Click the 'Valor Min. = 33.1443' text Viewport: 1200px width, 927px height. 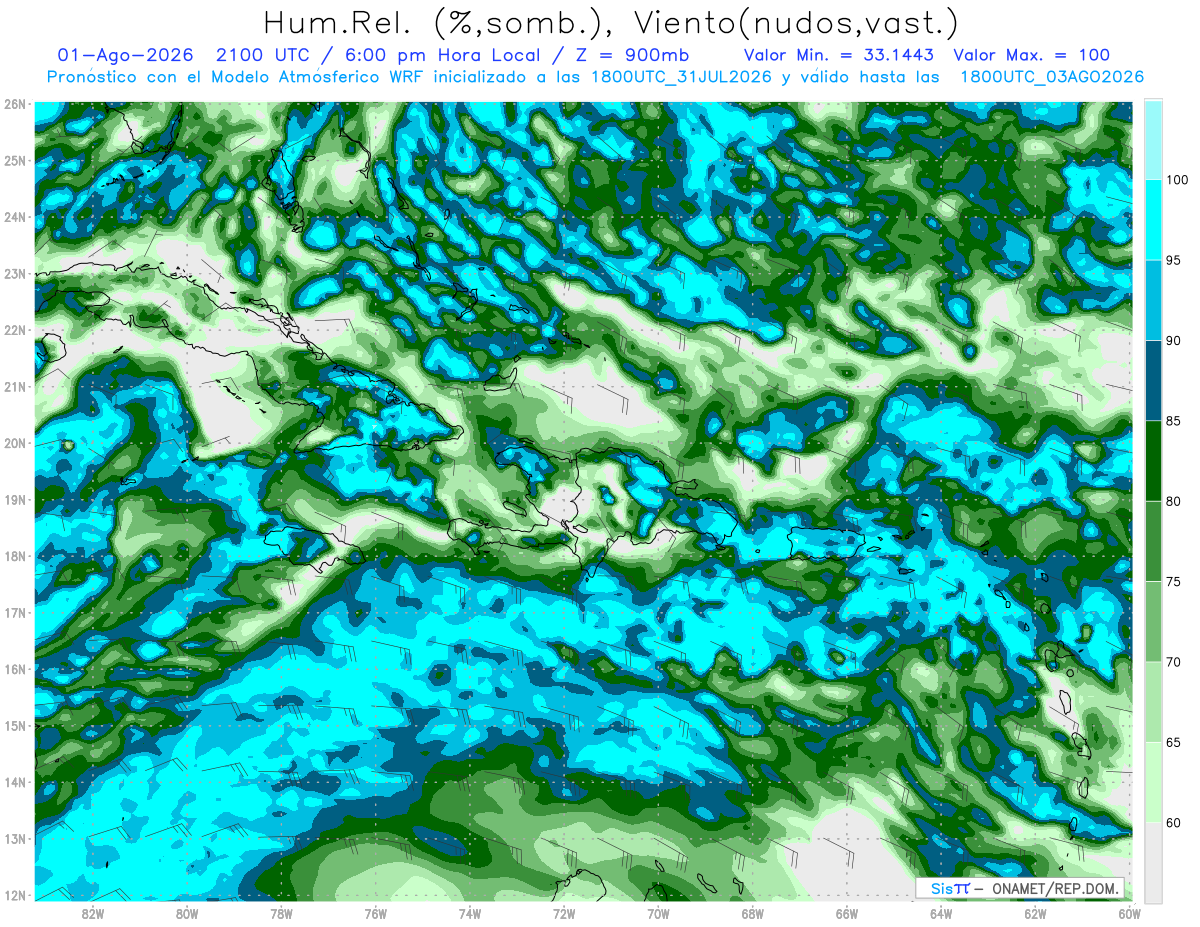tap(839, 55)
